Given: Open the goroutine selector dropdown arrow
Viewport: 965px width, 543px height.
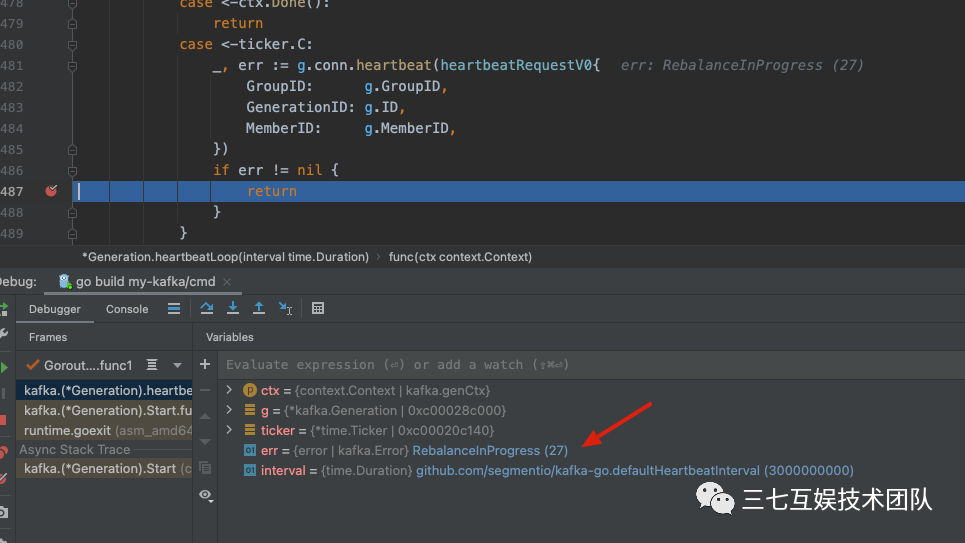Looking at the screenshot, I should [177, 365].
